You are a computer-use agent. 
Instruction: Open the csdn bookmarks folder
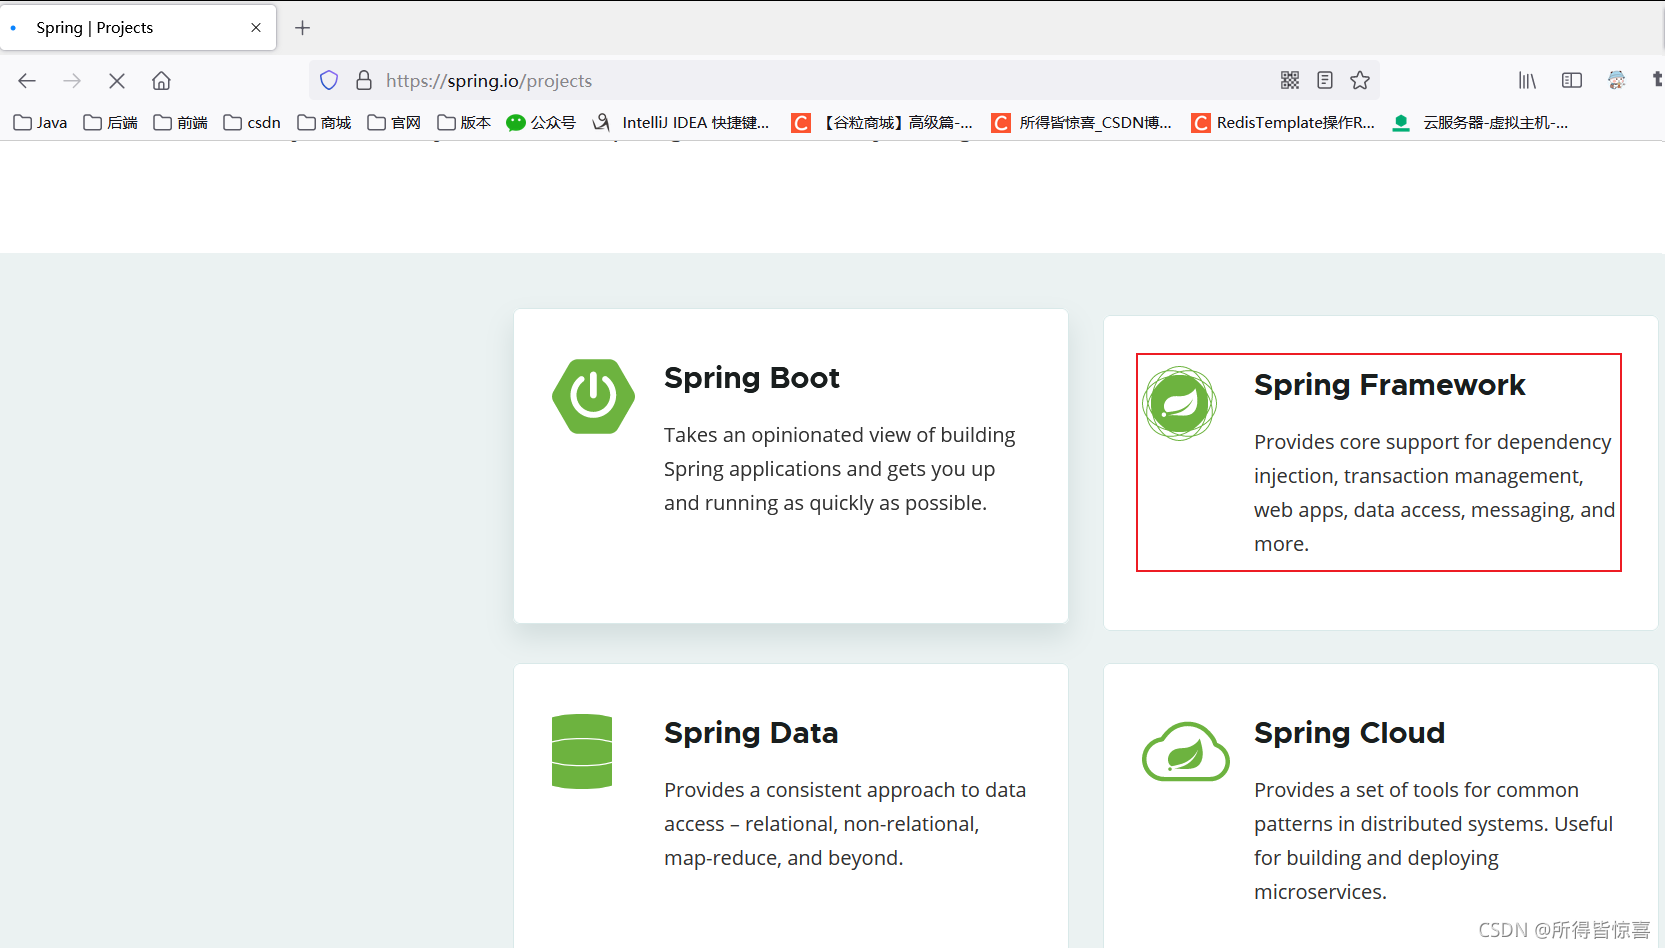(252, 122)
